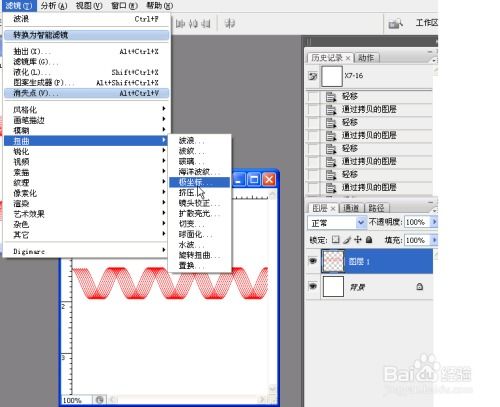
Task: Lock image pixels brush icon in Layers panel
Action: (x=347, y=240)
